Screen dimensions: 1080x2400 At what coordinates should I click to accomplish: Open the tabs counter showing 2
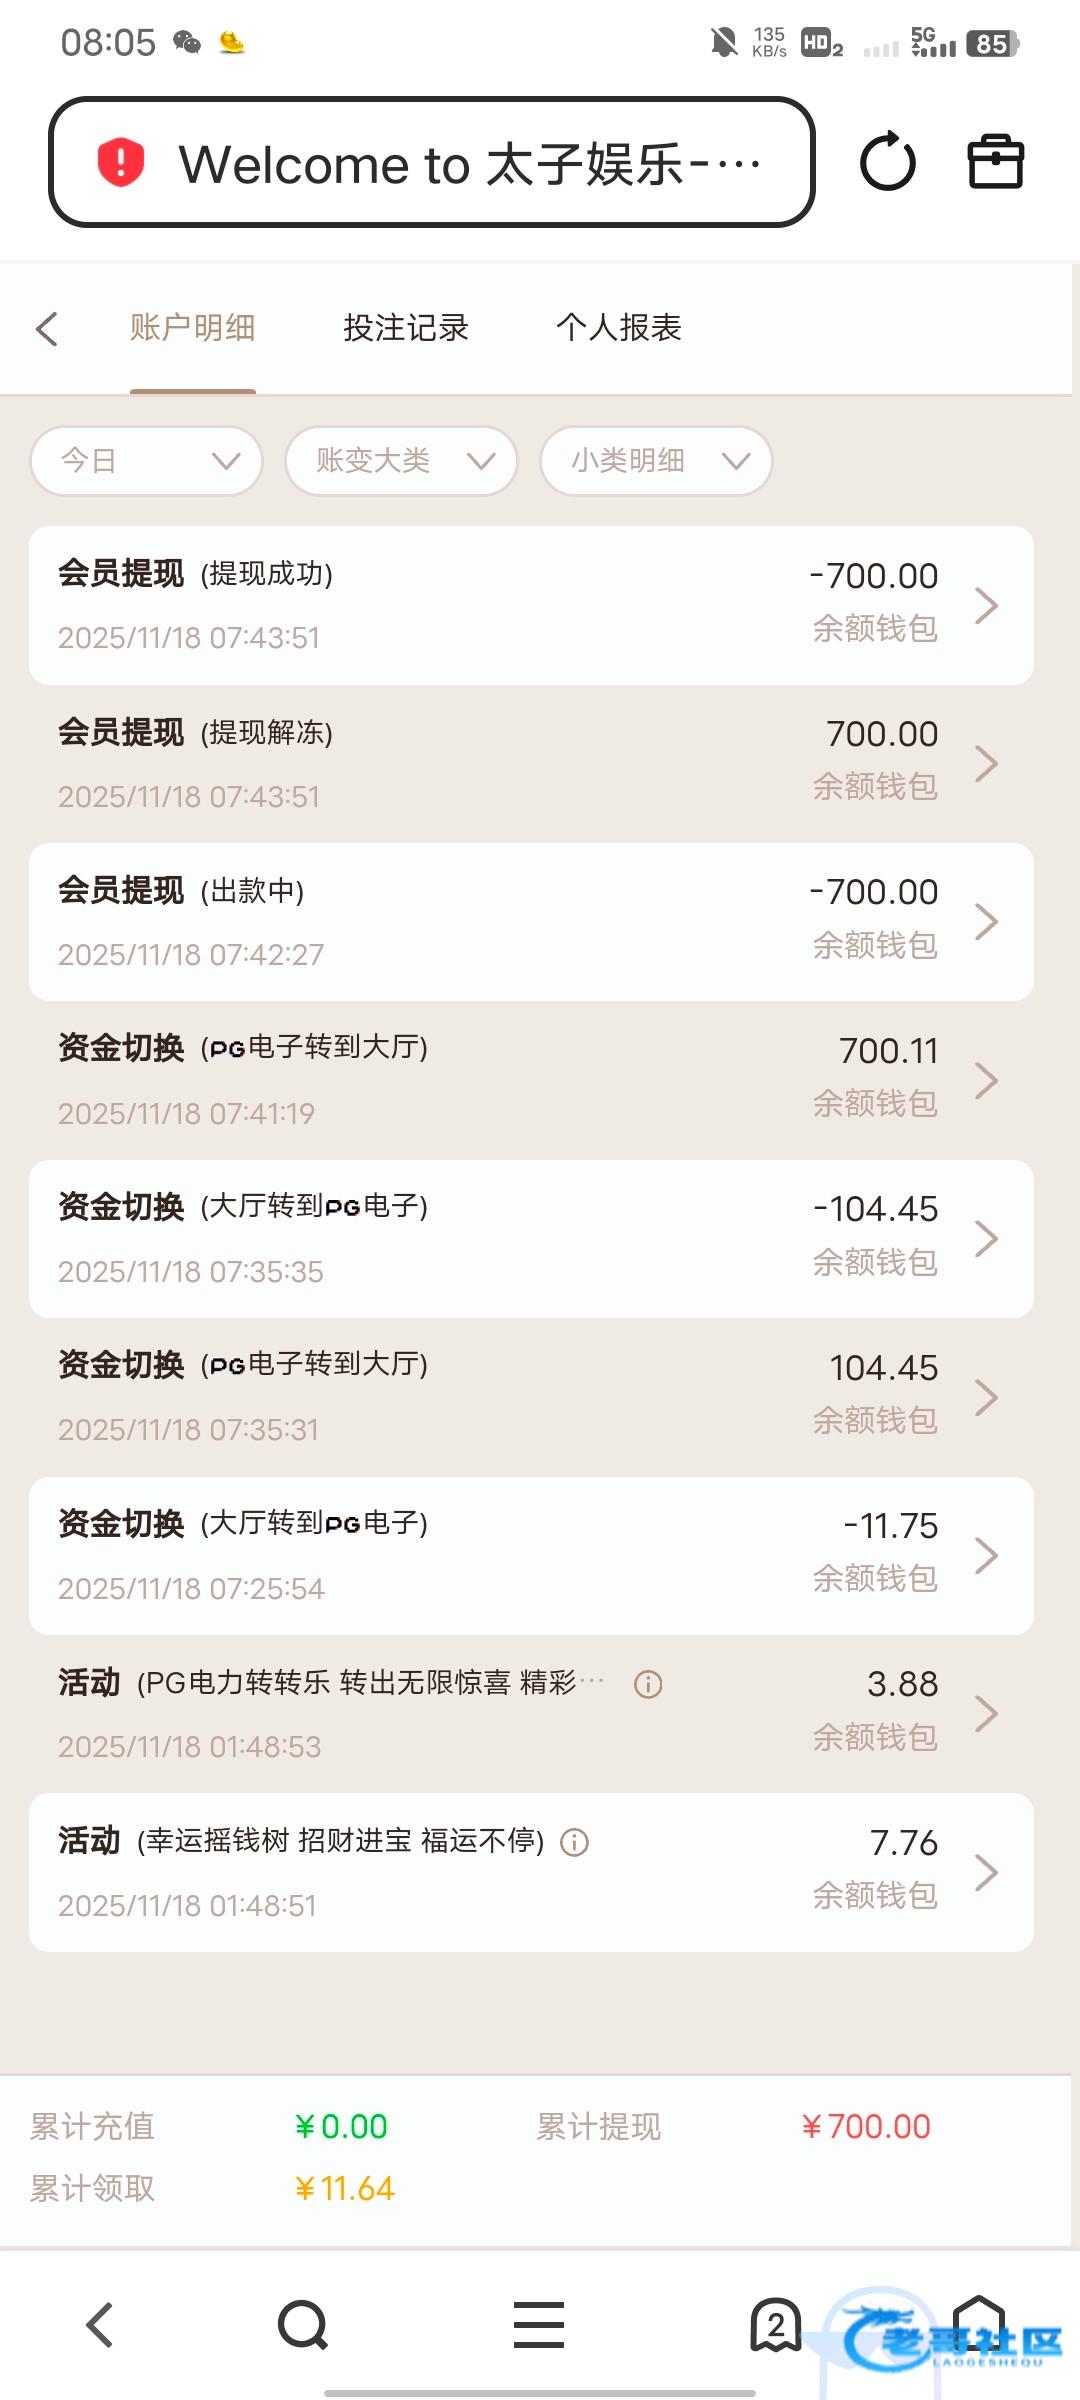coord(775,2324)
